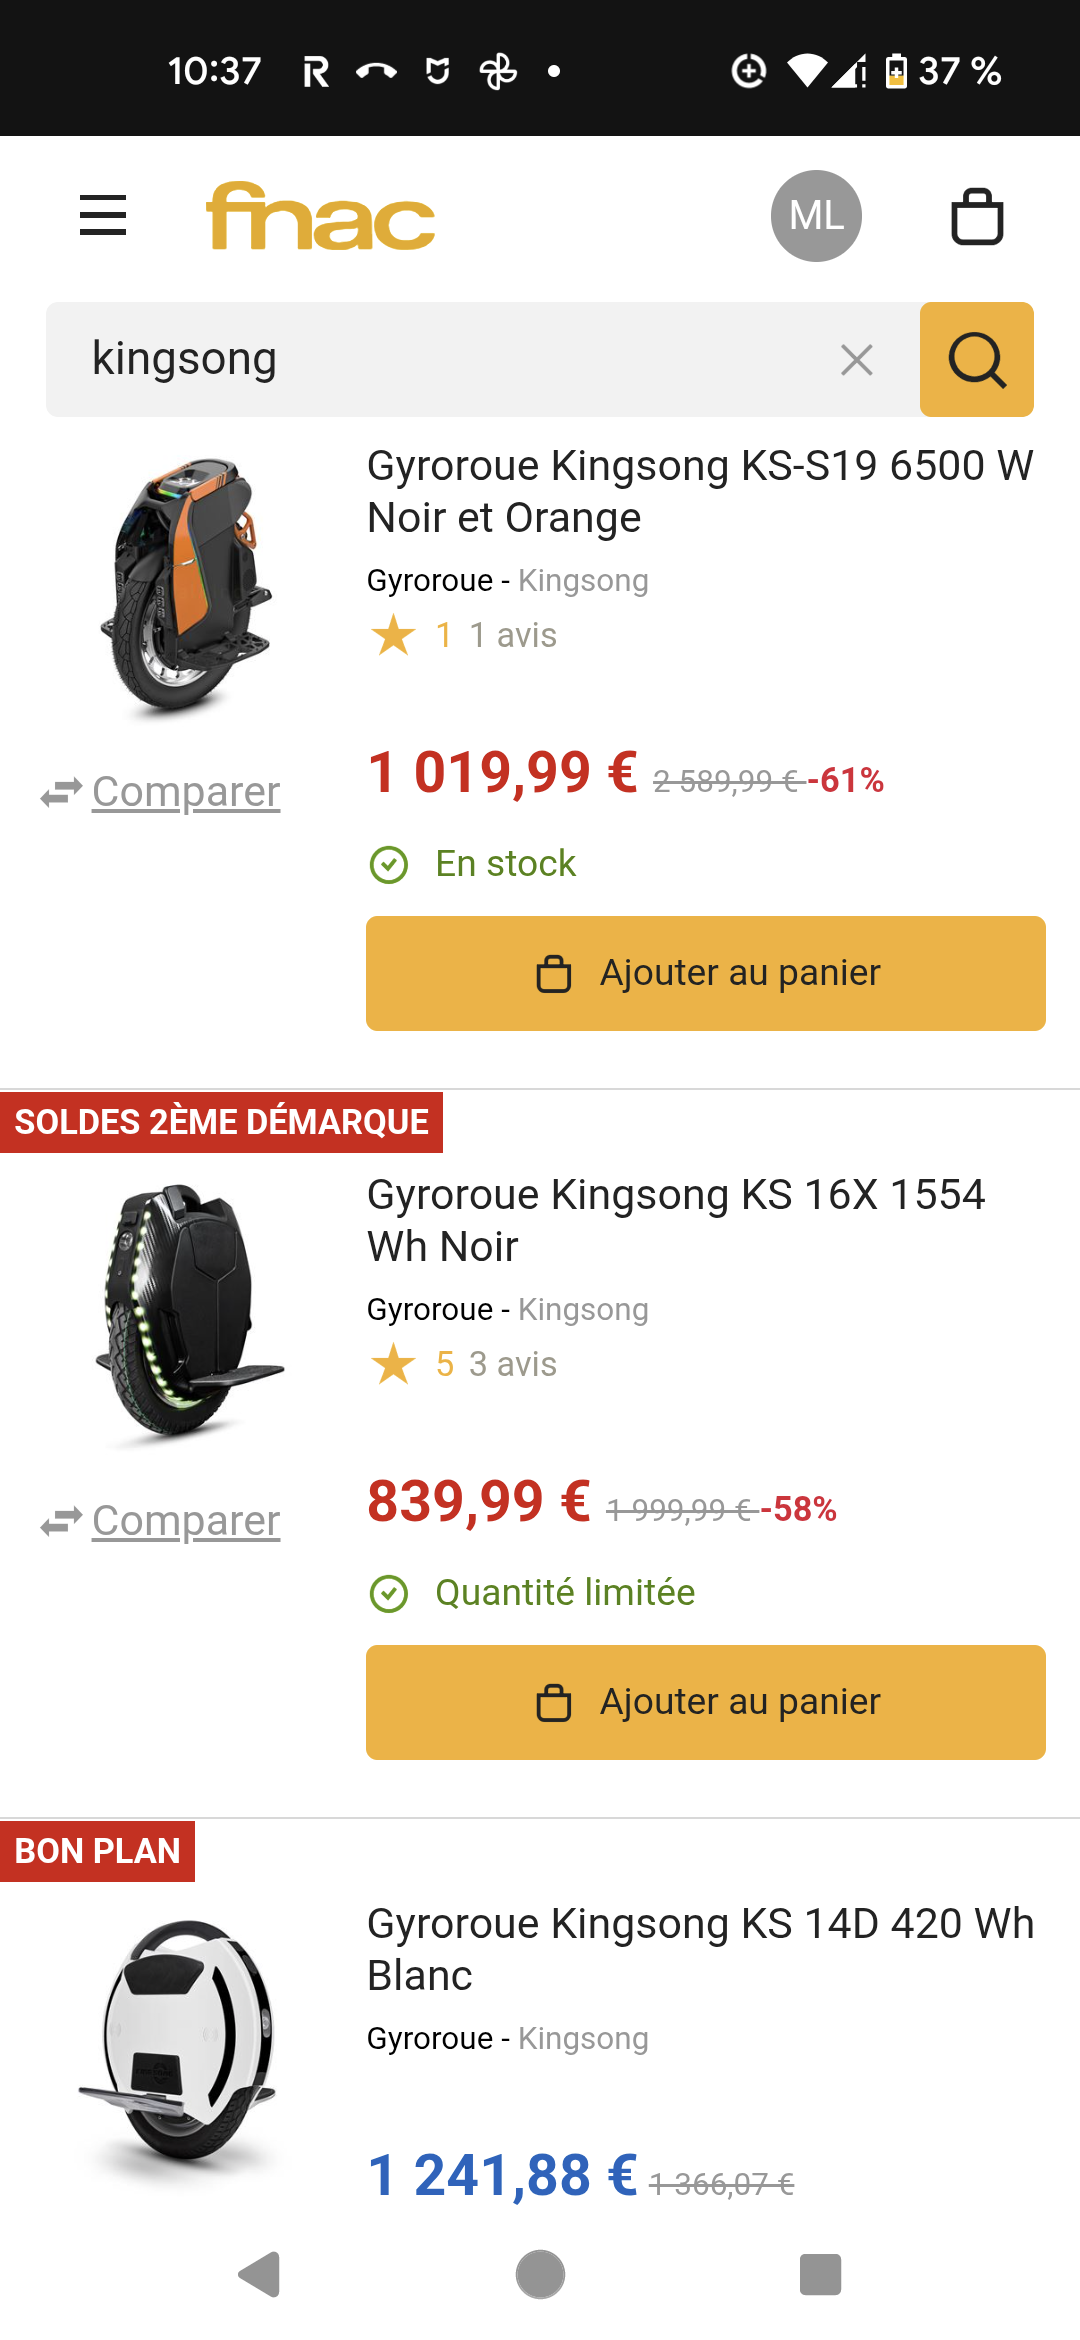Open the white KS 14D thumbnail
The image size is (1080, 2340).
tap(180, 2040)
